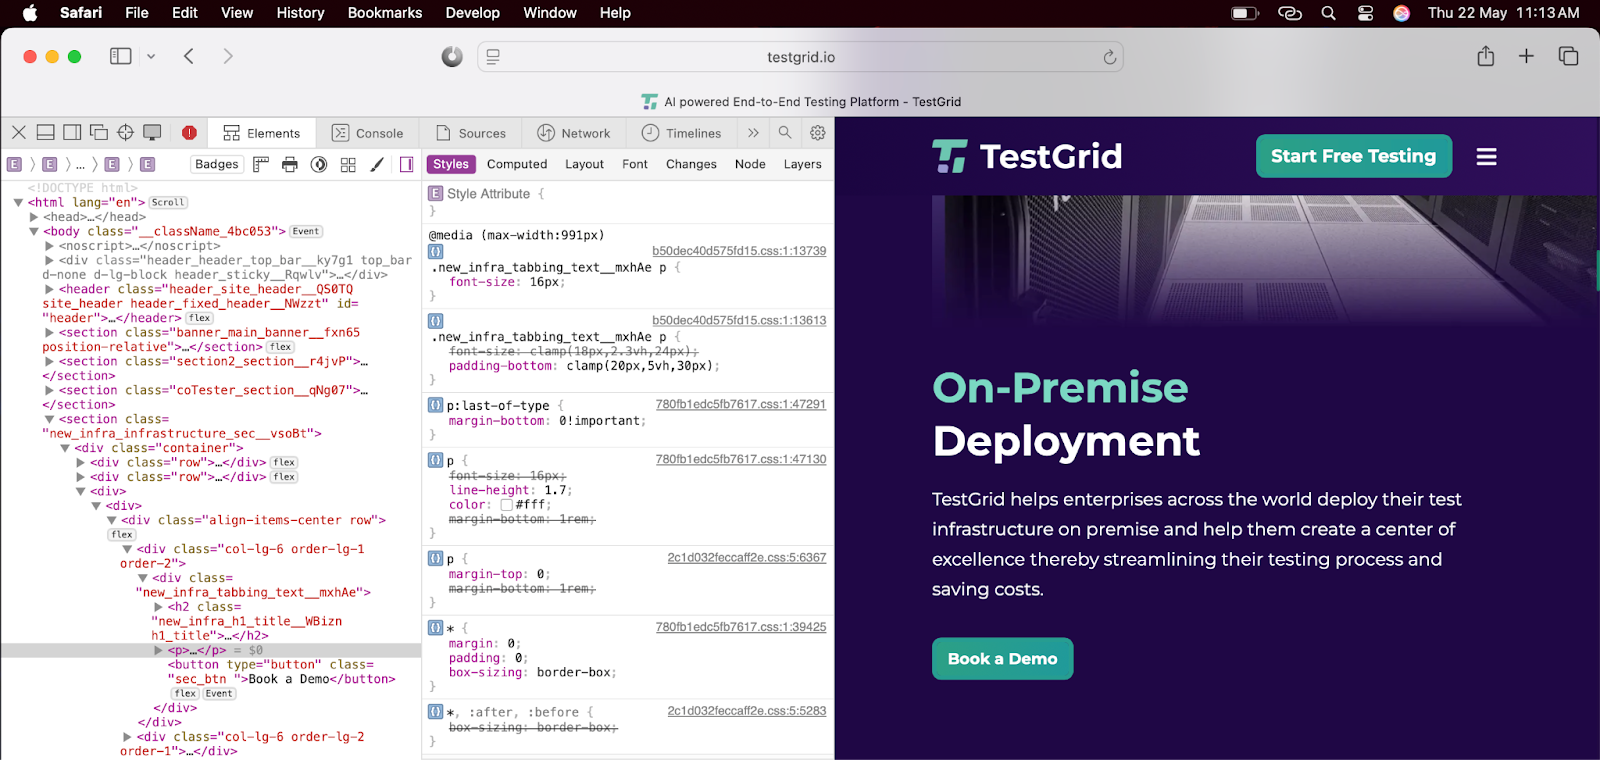
Task: Click the Style Attribute E element icon
Action: [x=435, y=193]
